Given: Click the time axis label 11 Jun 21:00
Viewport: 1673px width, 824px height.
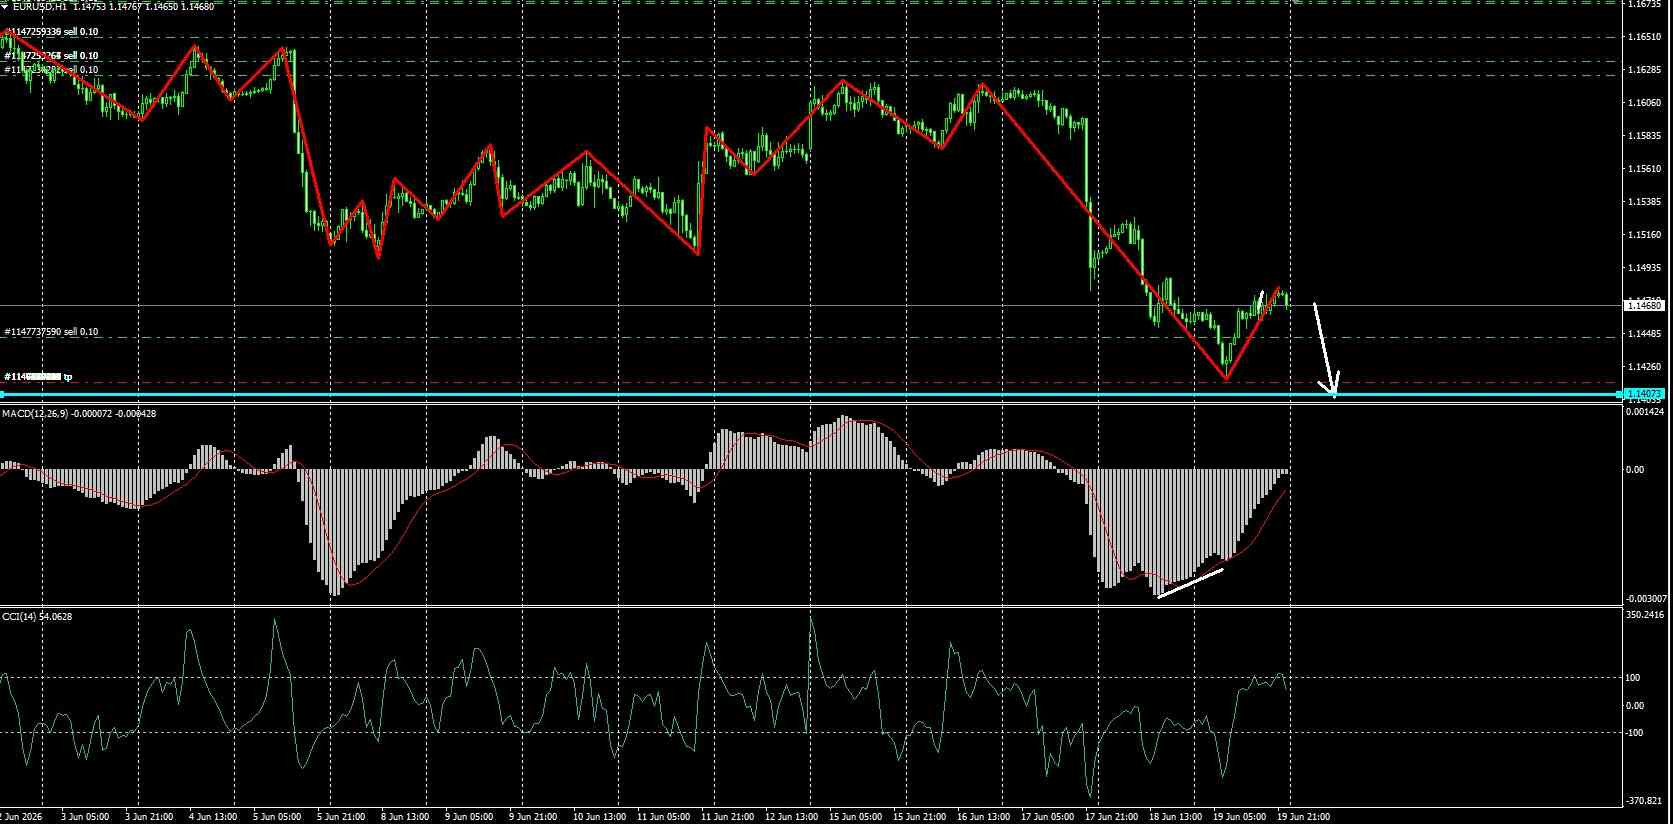Looking at the screenshot, I should pos(726,817).
